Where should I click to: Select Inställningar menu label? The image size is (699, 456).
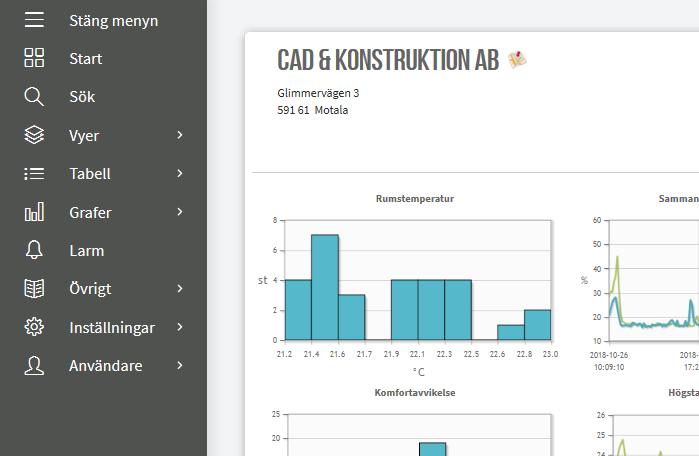112,328
